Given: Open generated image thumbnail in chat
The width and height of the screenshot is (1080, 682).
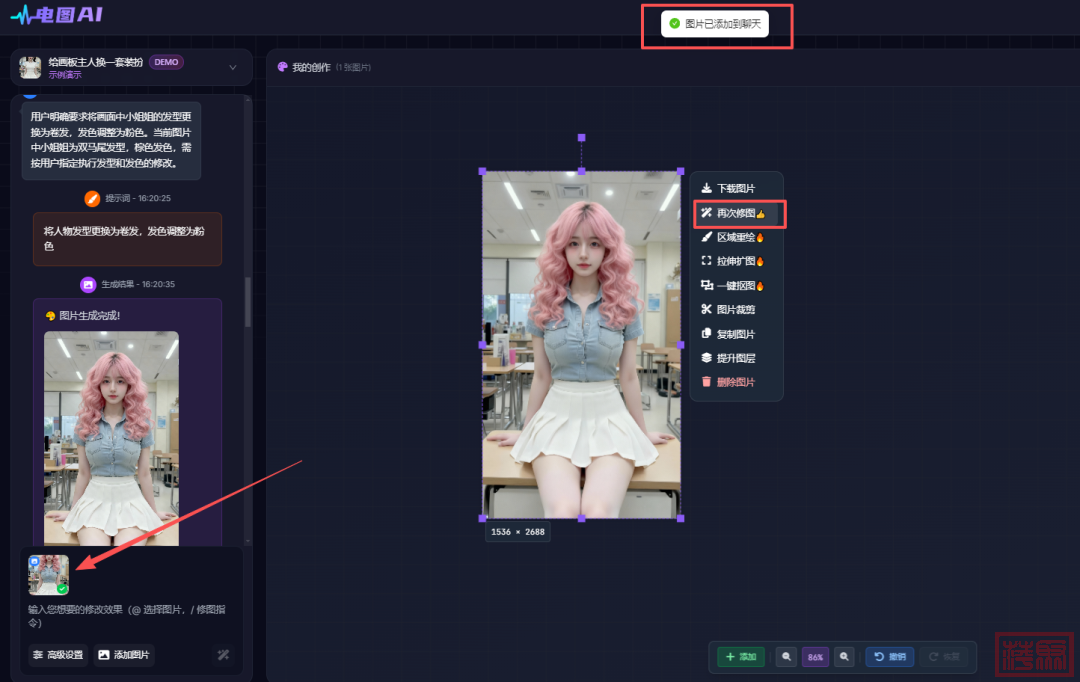Looking at the screenshot, I should [x=111, y=435].
